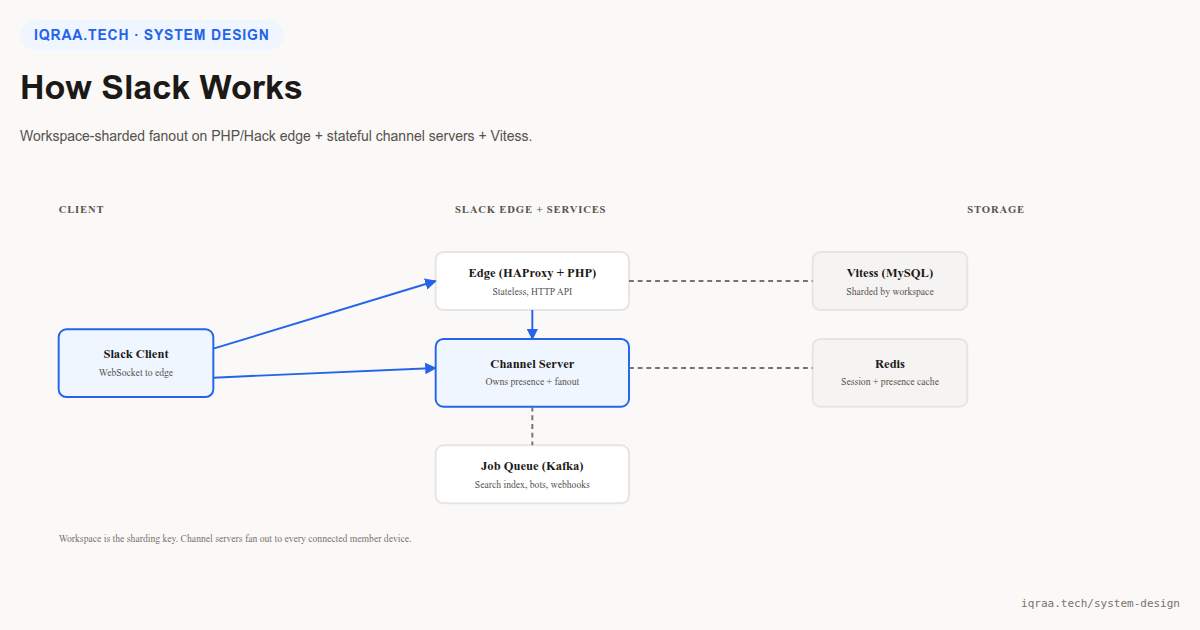Click the 'Workspace-sharded fanout' subtitle text
The image size is (1200, 630).
point(276,136)
